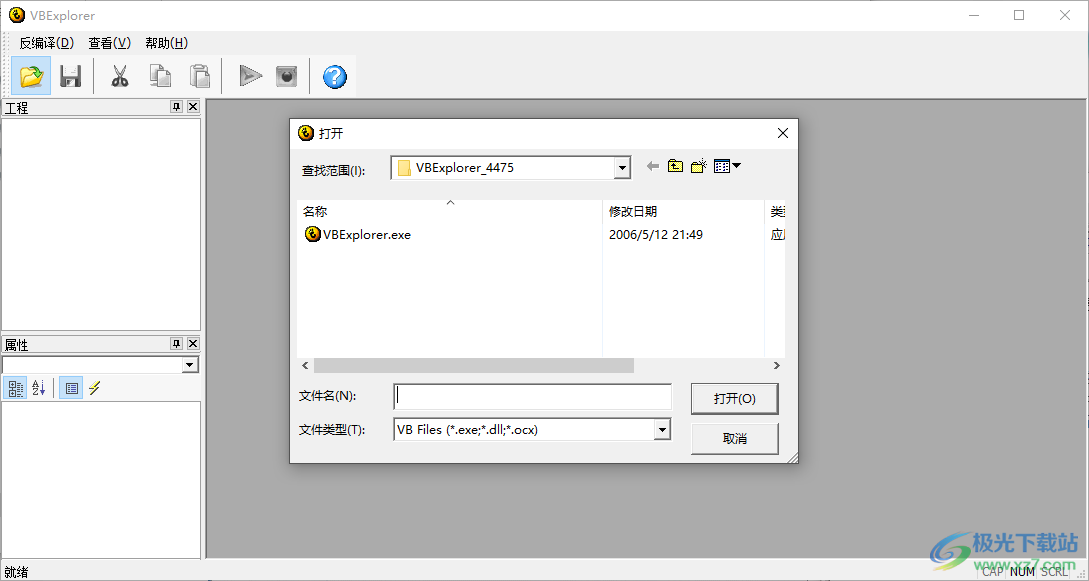This screenshot has height=581, width=1089.
Task: Select the VBExplorer.exe file
Action: [x=358, y=235]
